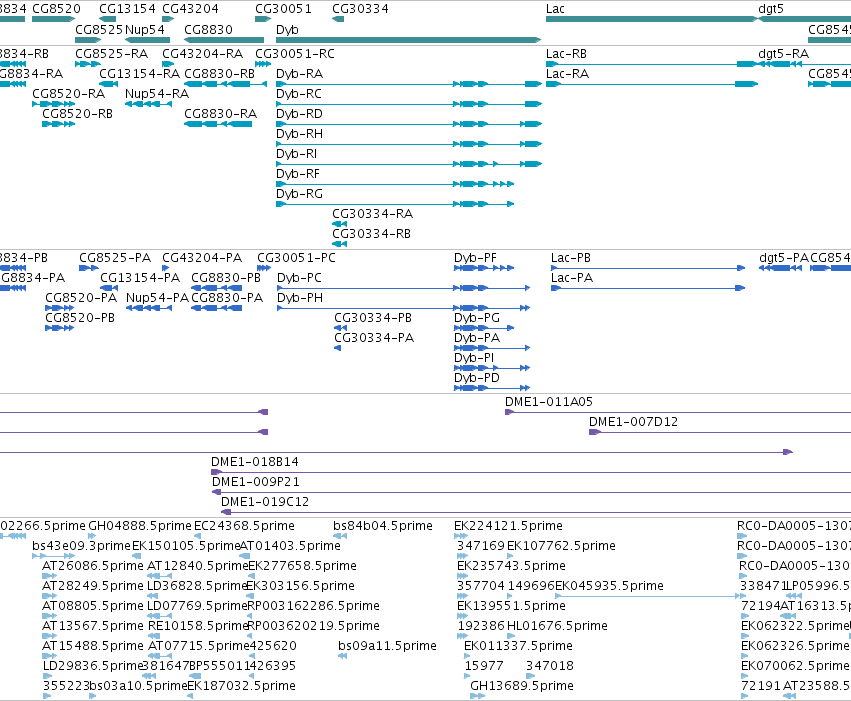851x701 pixels.
Task: Open protein Dyb-PF
Action: click(x=475, y=258)
